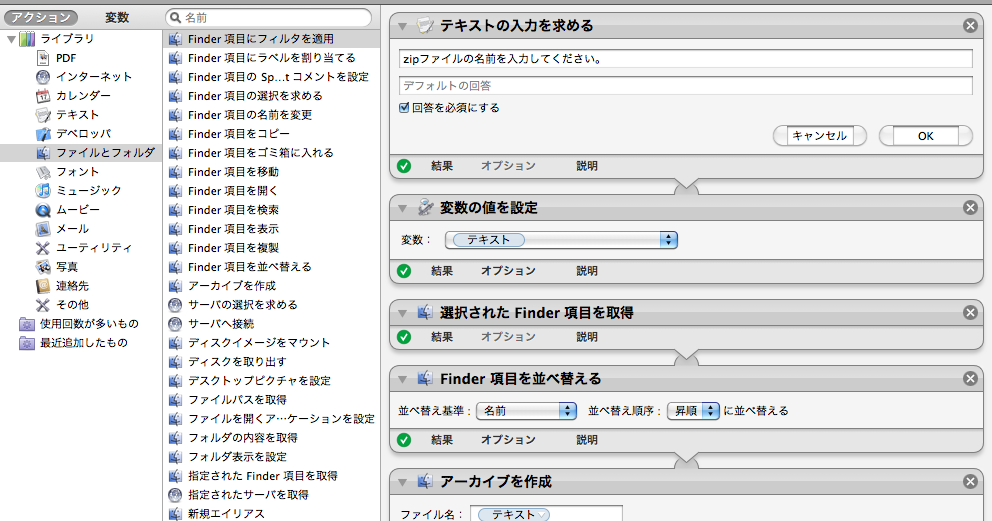The width and height of the screenshot is (992, 521).
Task: Collapse the アーカイブを作成 action
Action: (x=402, y=482)
